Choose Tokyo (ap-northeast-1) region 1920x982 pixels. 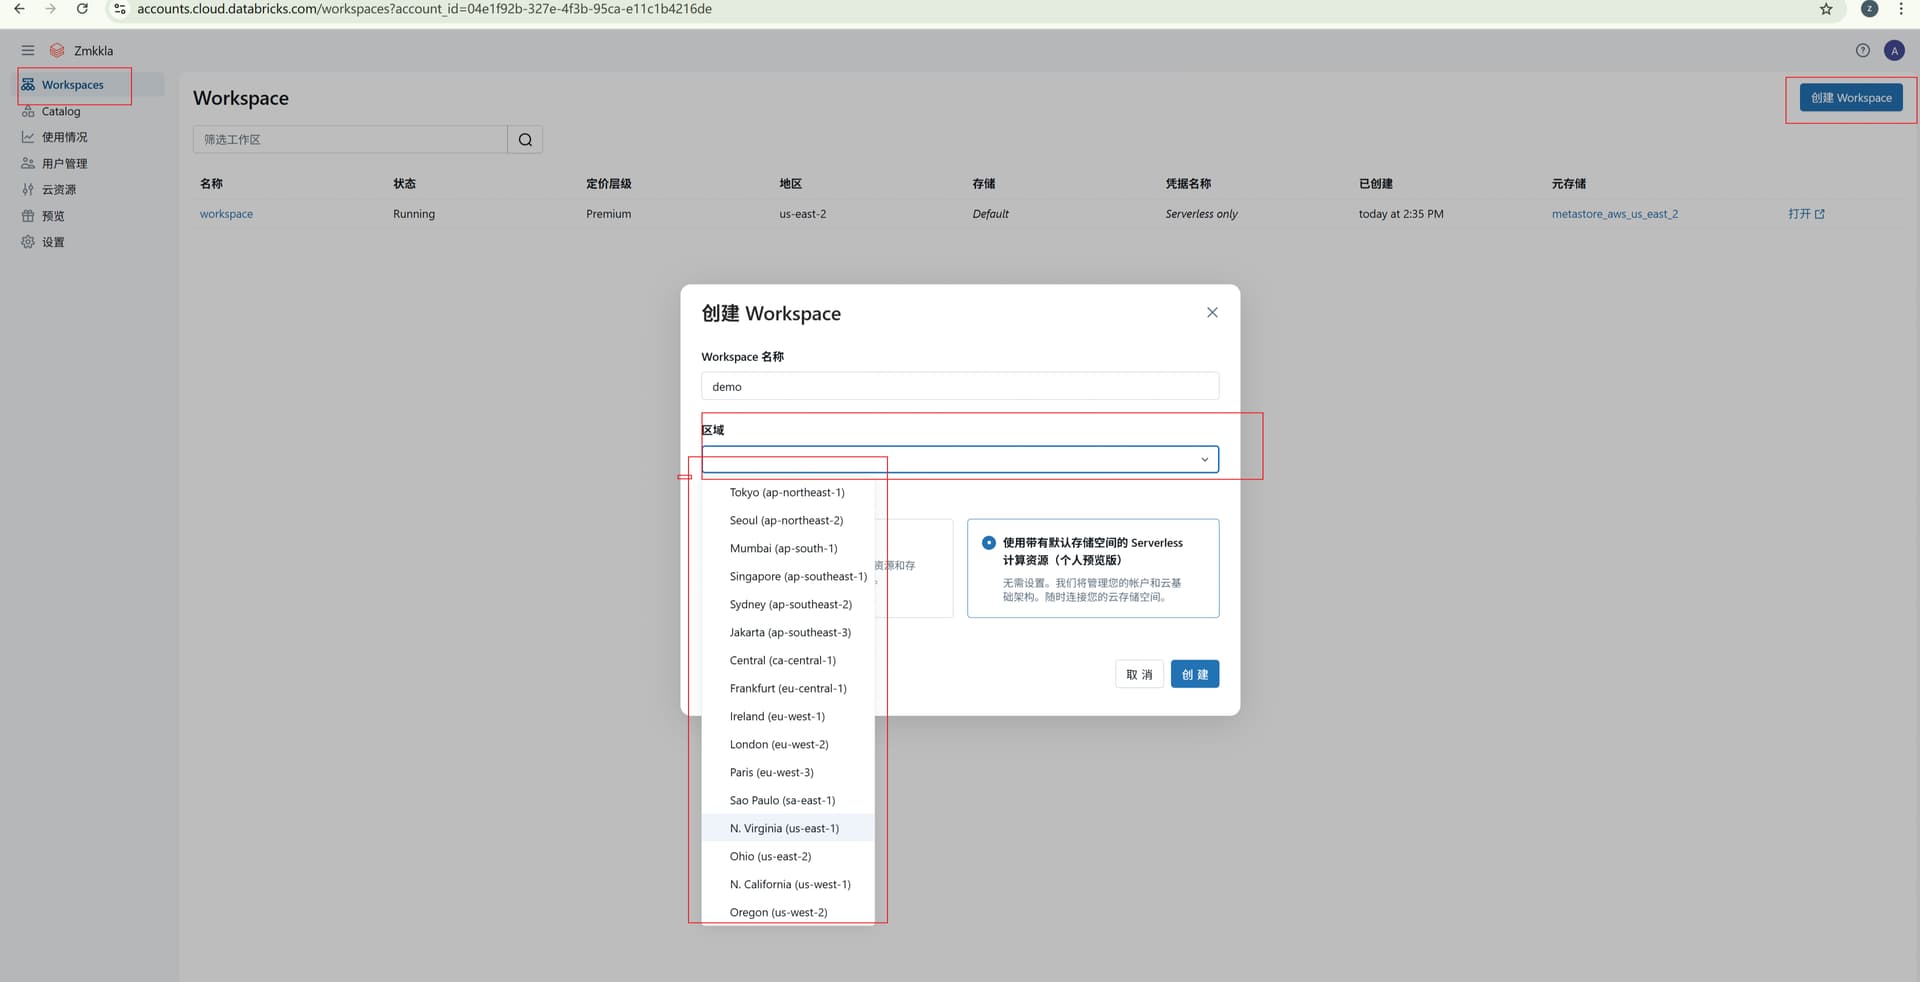[x=788, y=492]
